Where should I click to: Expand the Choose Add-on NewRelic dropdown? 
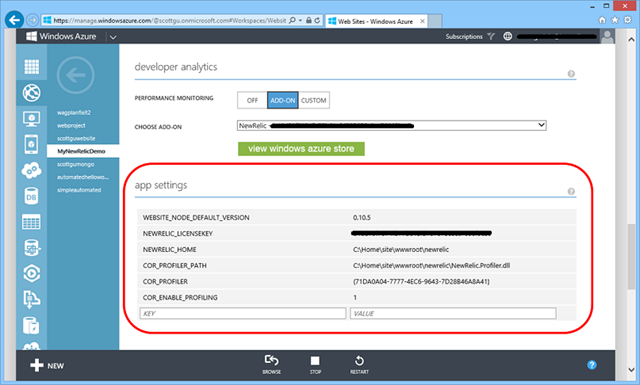click(391, 125)
